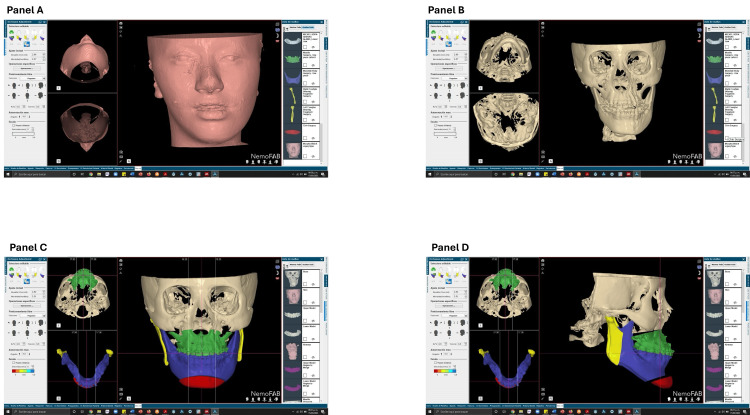Image resolution: width=750 pixels, height=415 pixels.
Task: Switch to the second tab above Panel D's model list
Action: [731, 264]
